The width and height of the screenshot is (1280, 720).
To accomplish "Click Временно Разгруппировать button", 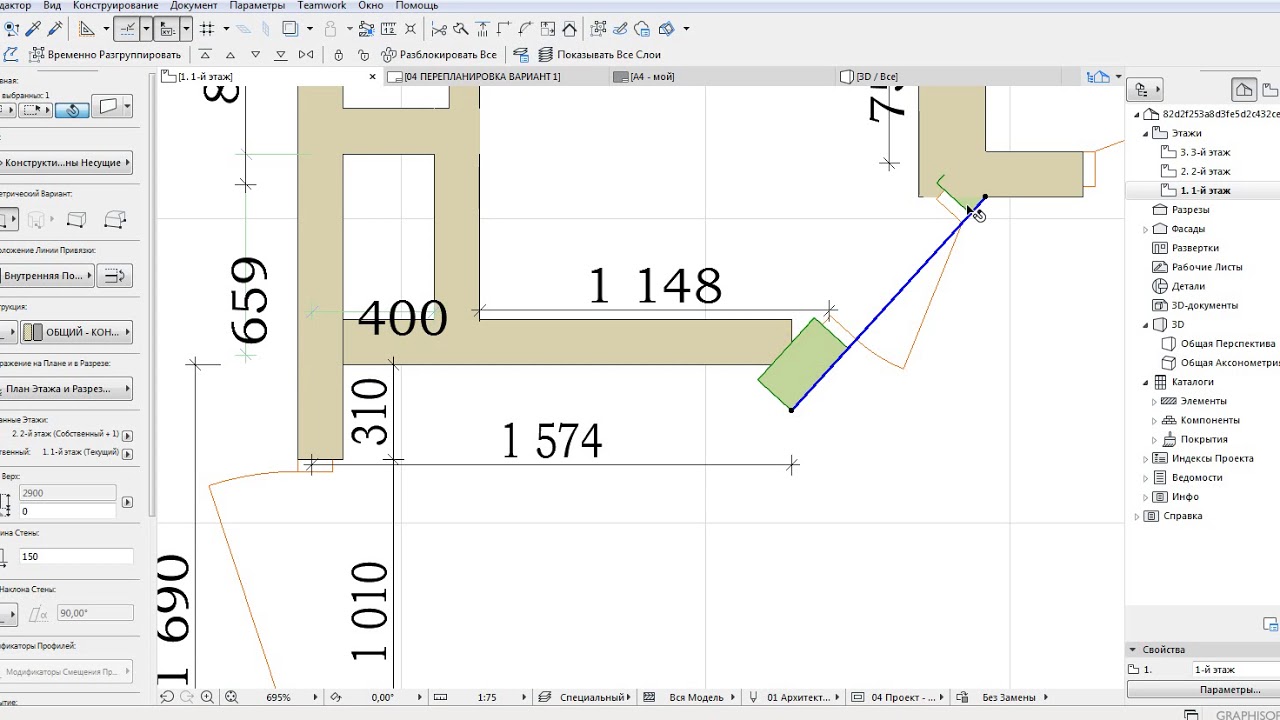I will pyautogui.click(x=105, y=55).
